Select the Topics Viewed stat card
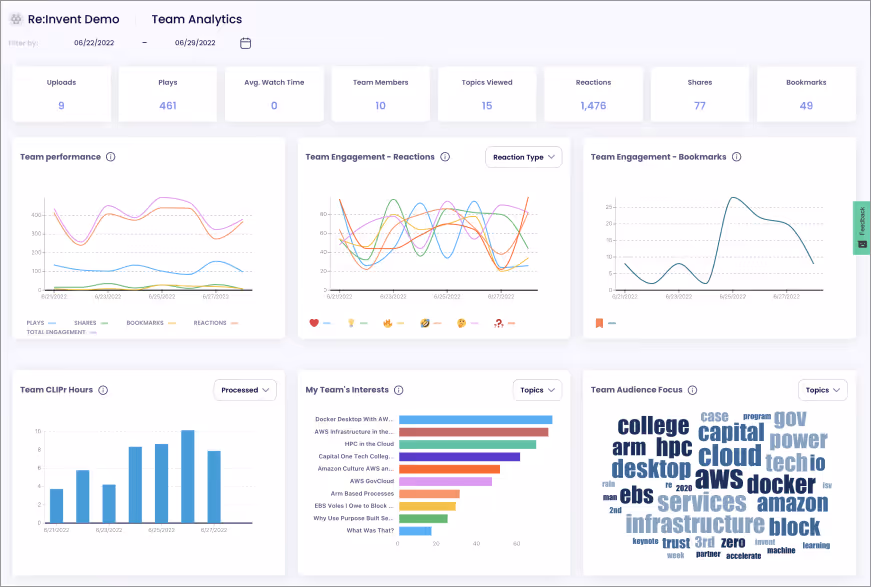This screenshot has height=587, width=871. click(487, 94)
